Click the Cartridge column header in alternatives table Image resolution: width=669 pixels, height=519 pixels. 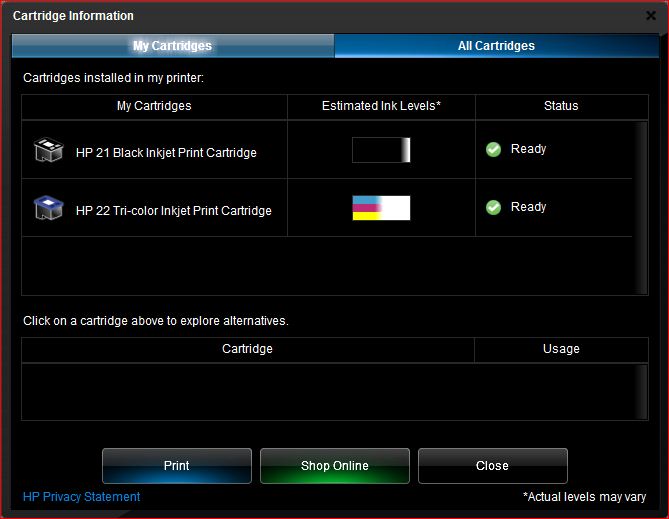pos(247,349)
